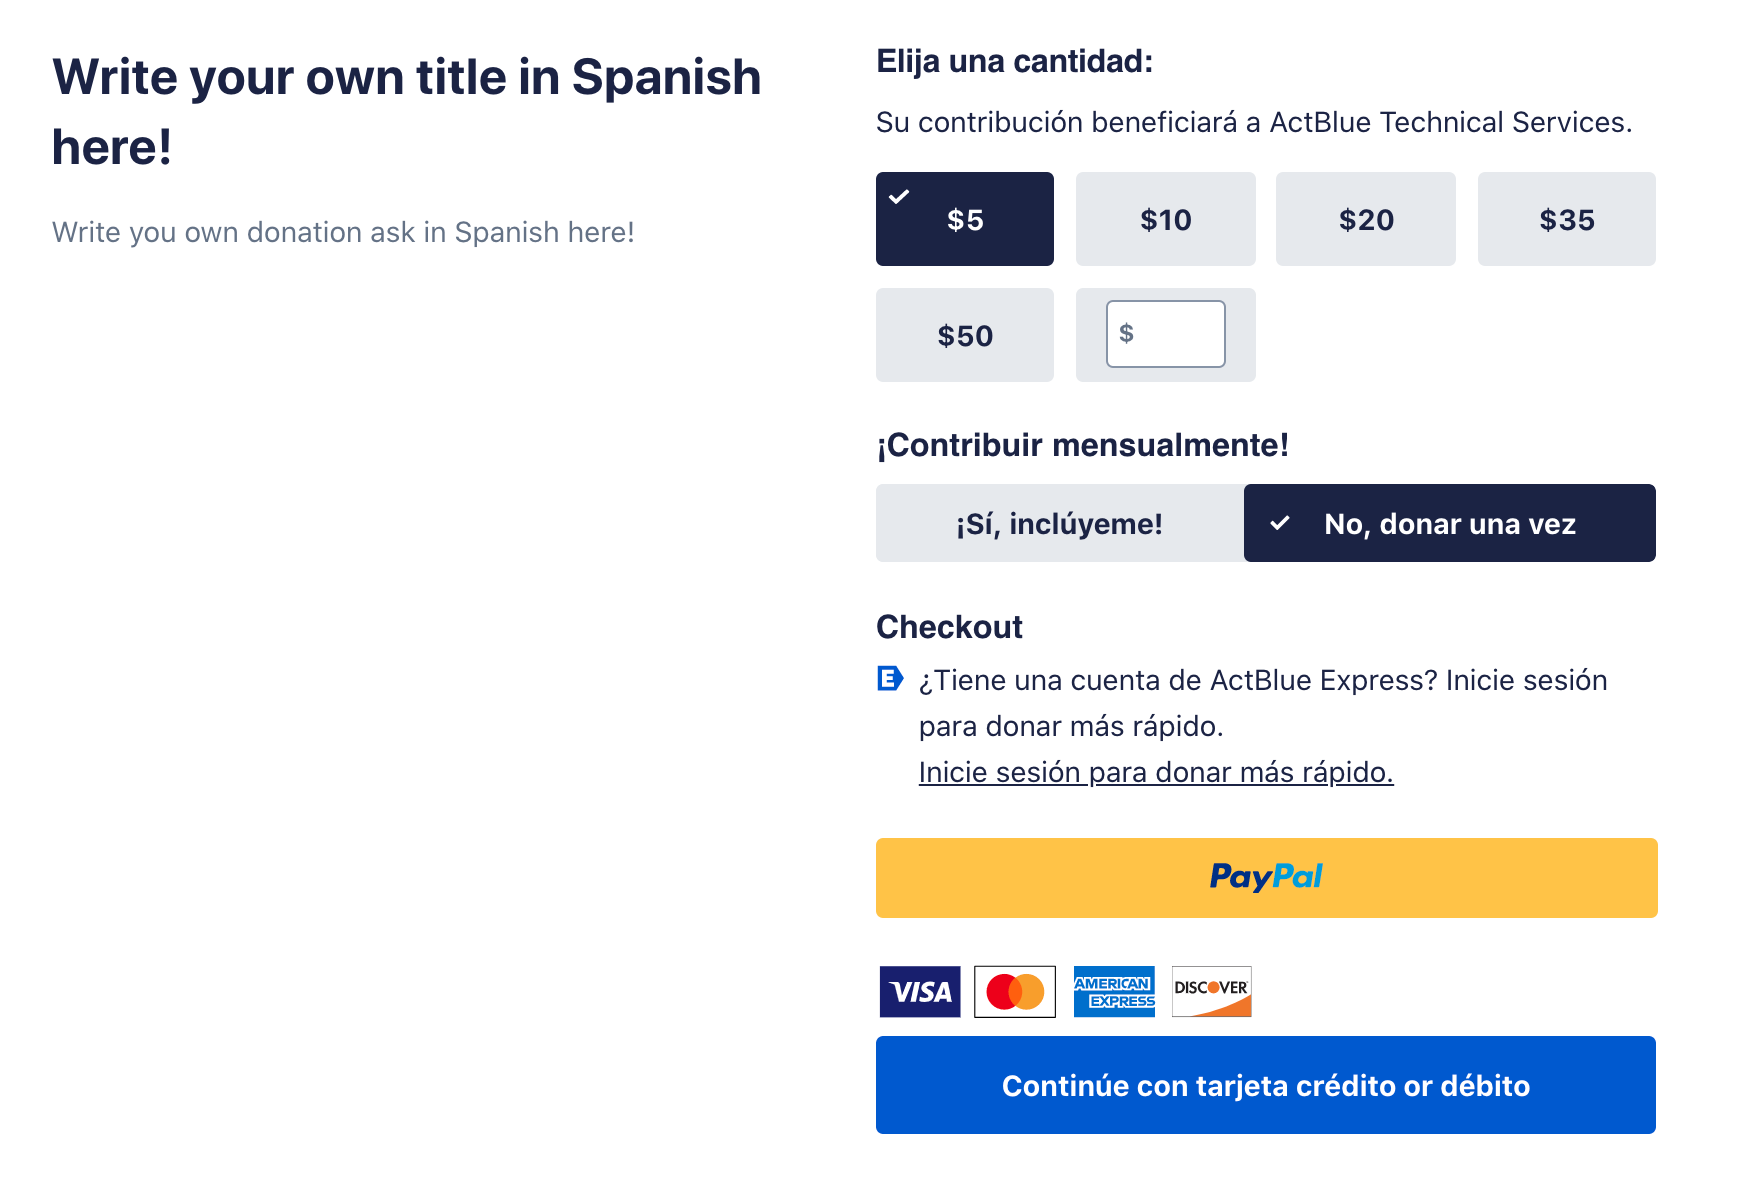
Task: Click the ActBlue Express E icon
Action: (889, 679)
